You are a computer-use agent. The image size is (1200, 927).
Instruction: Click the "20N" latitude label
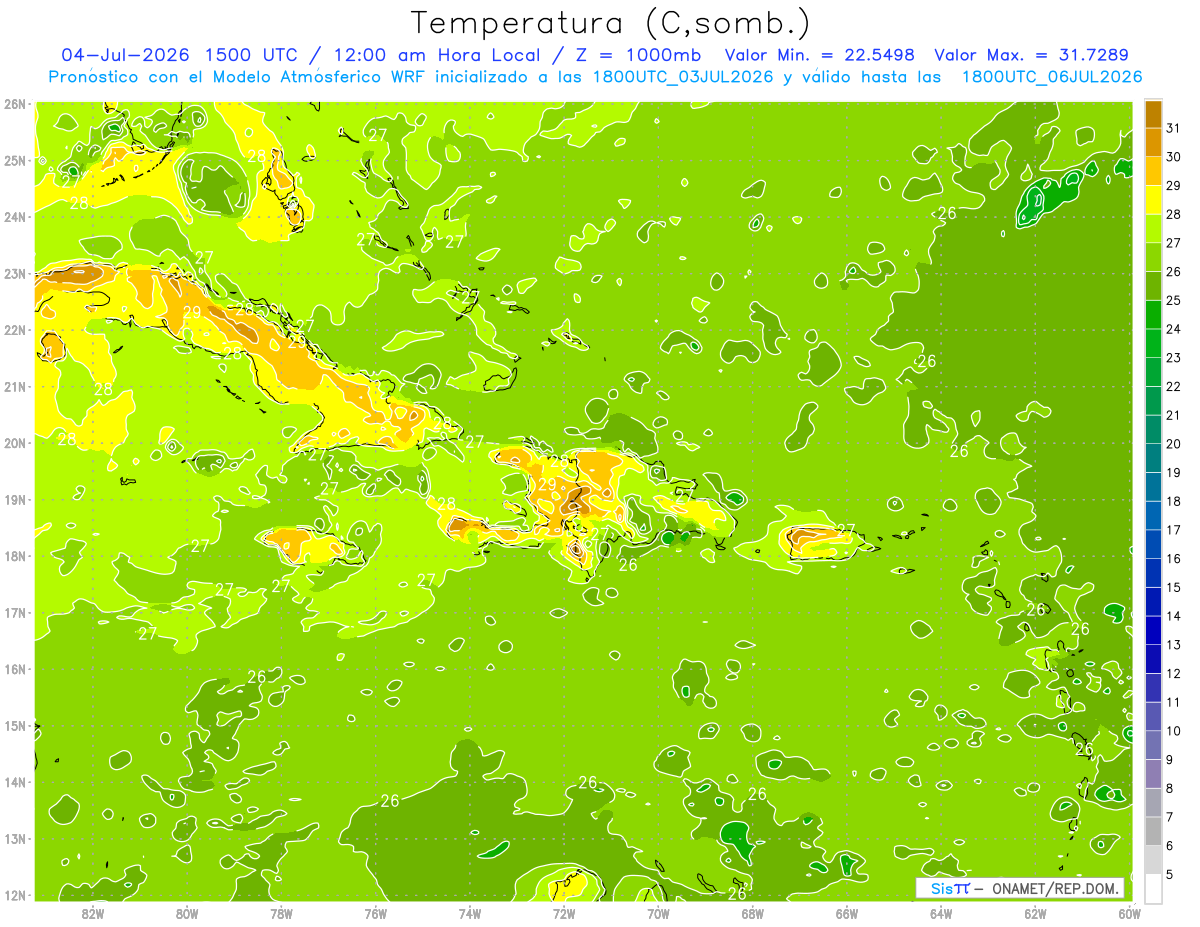click(x=14, y=443)
